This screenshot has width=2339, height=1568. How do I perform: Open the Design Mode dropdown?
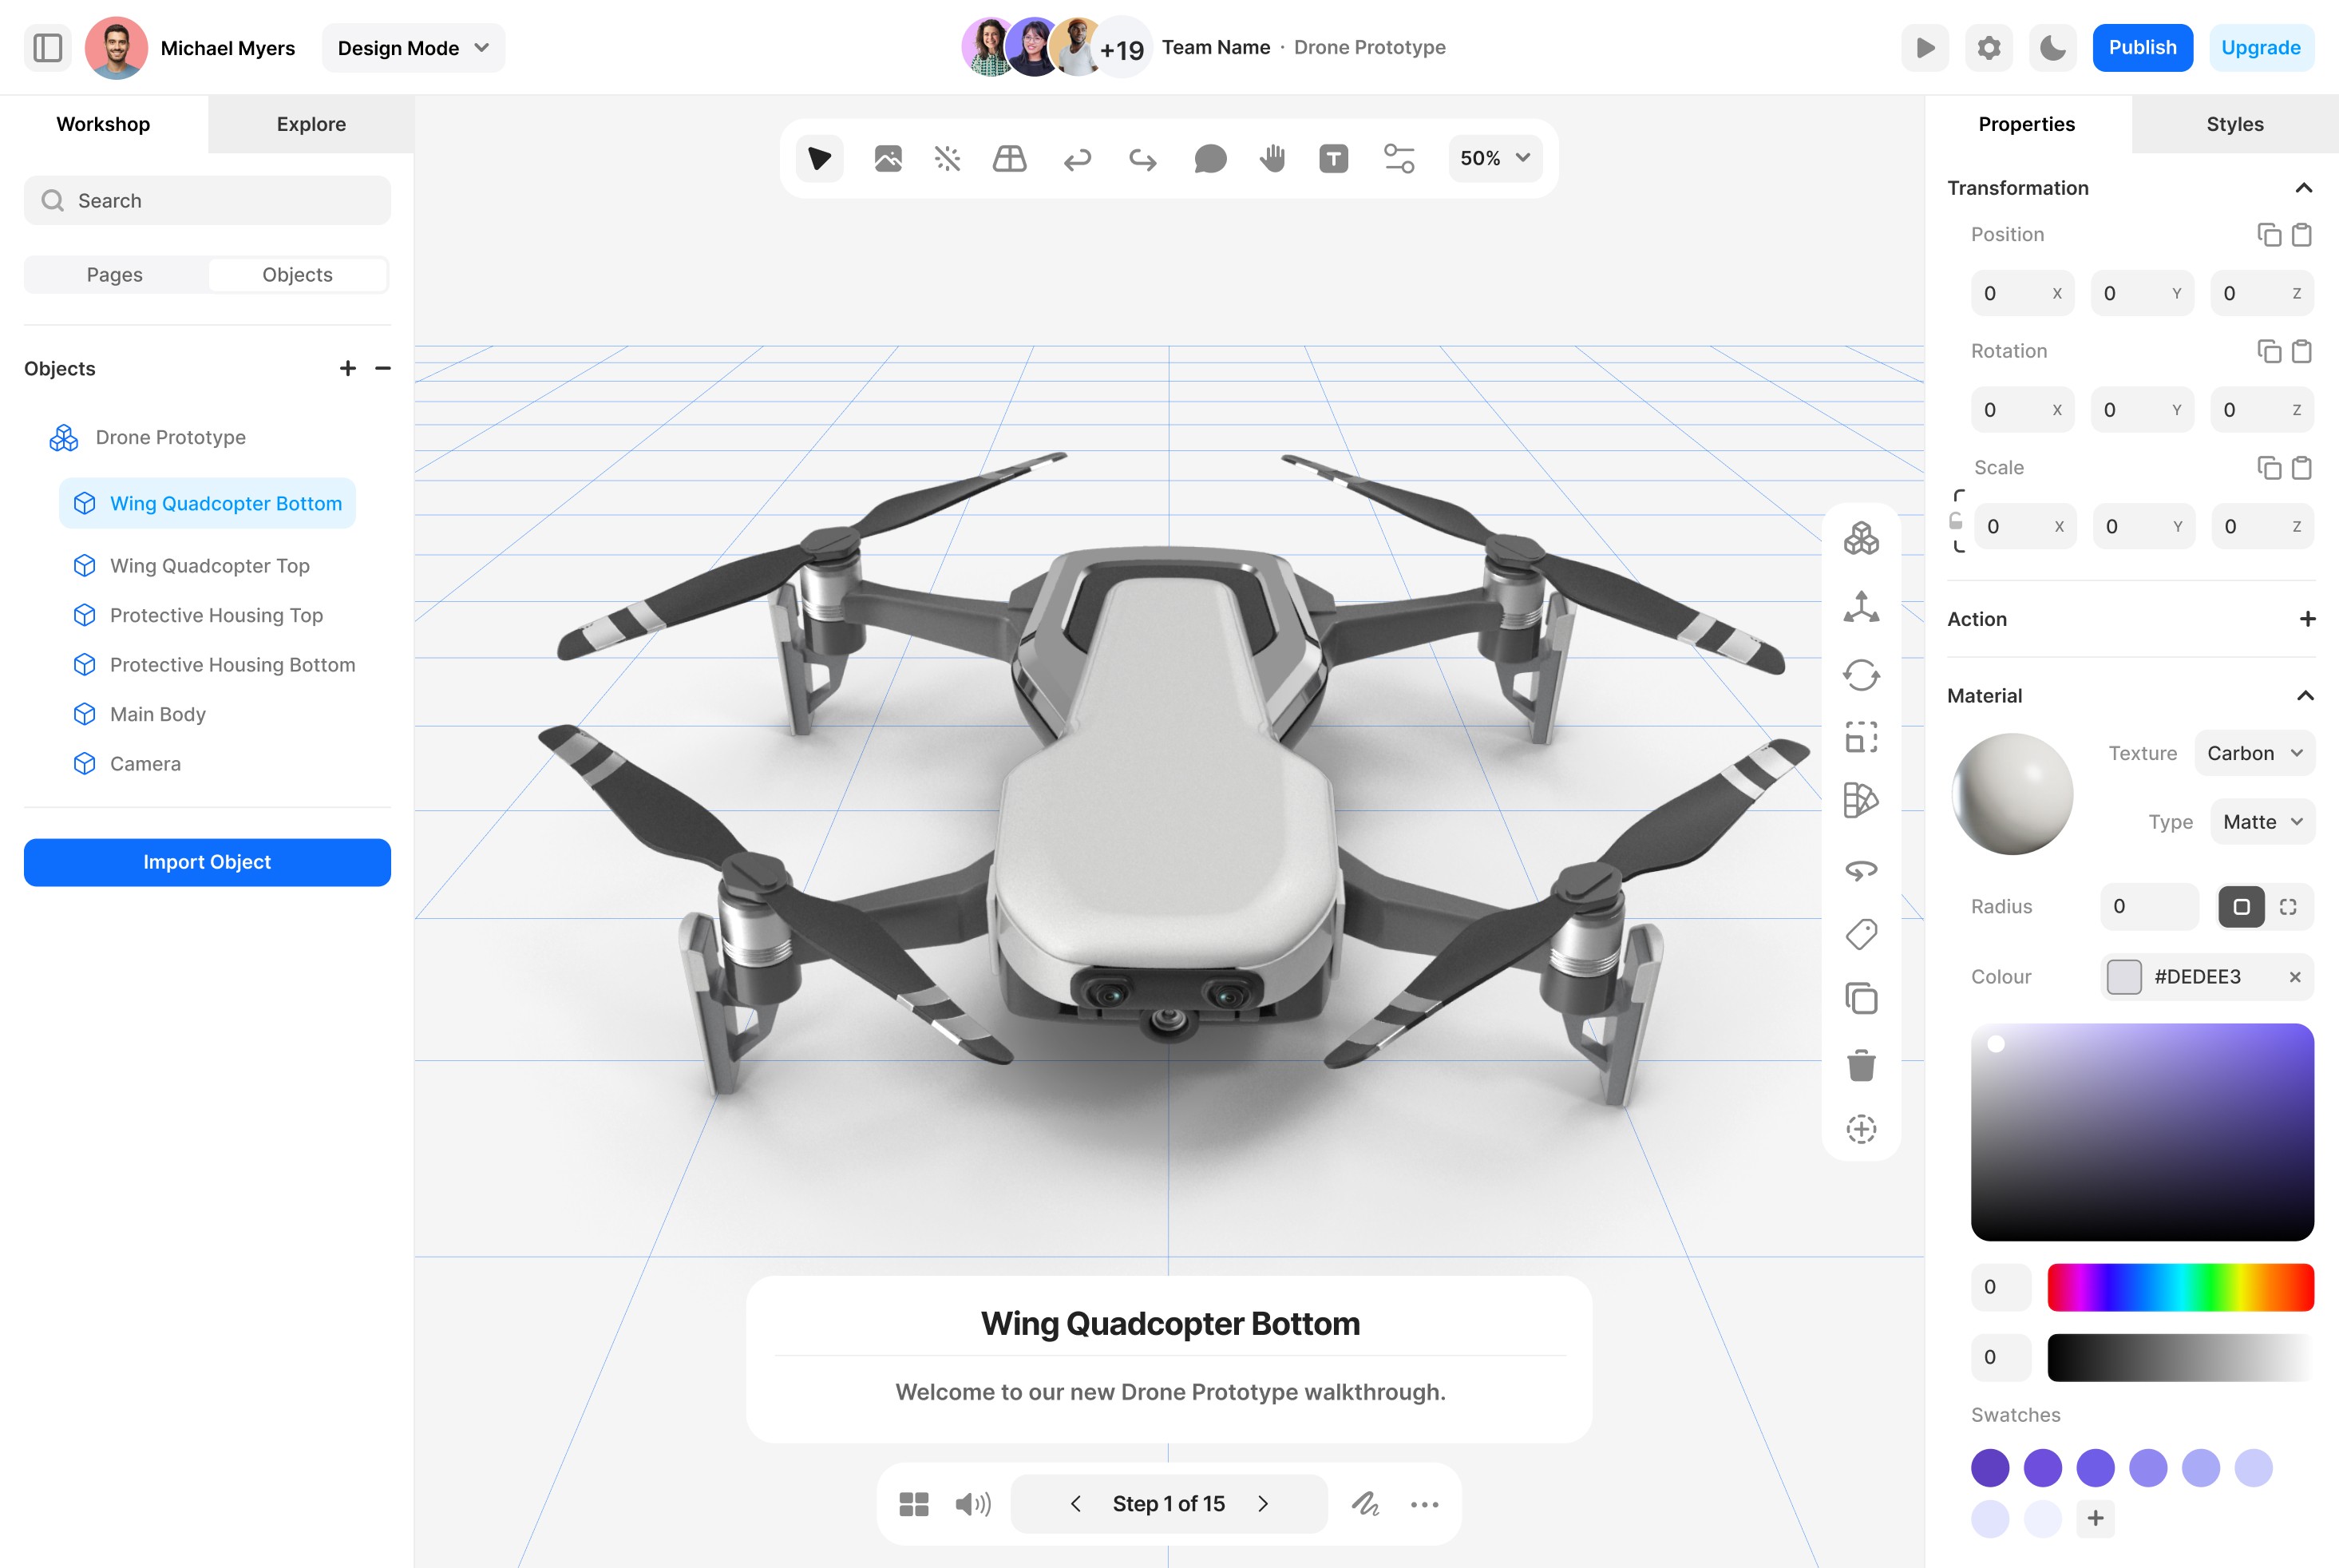click(413, 48)
